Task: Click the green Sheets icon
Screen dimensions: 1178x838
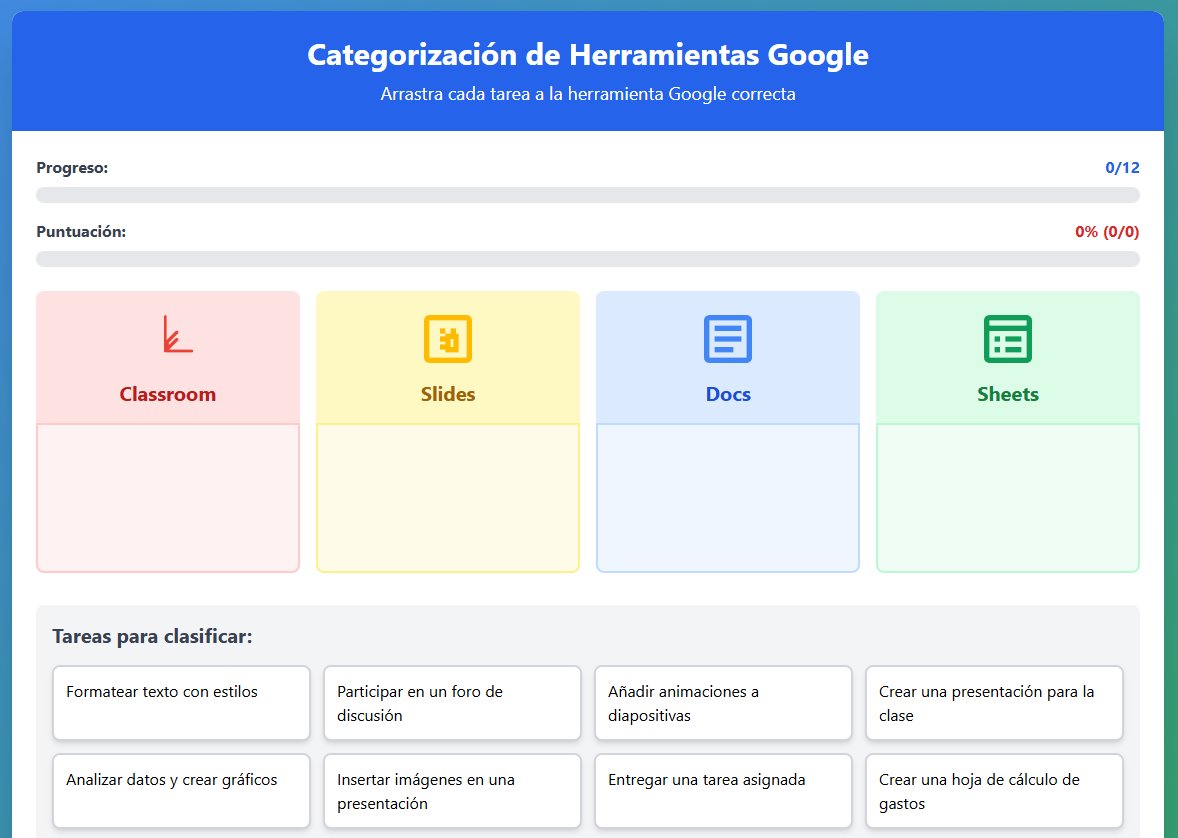Action: [1008, 339]
